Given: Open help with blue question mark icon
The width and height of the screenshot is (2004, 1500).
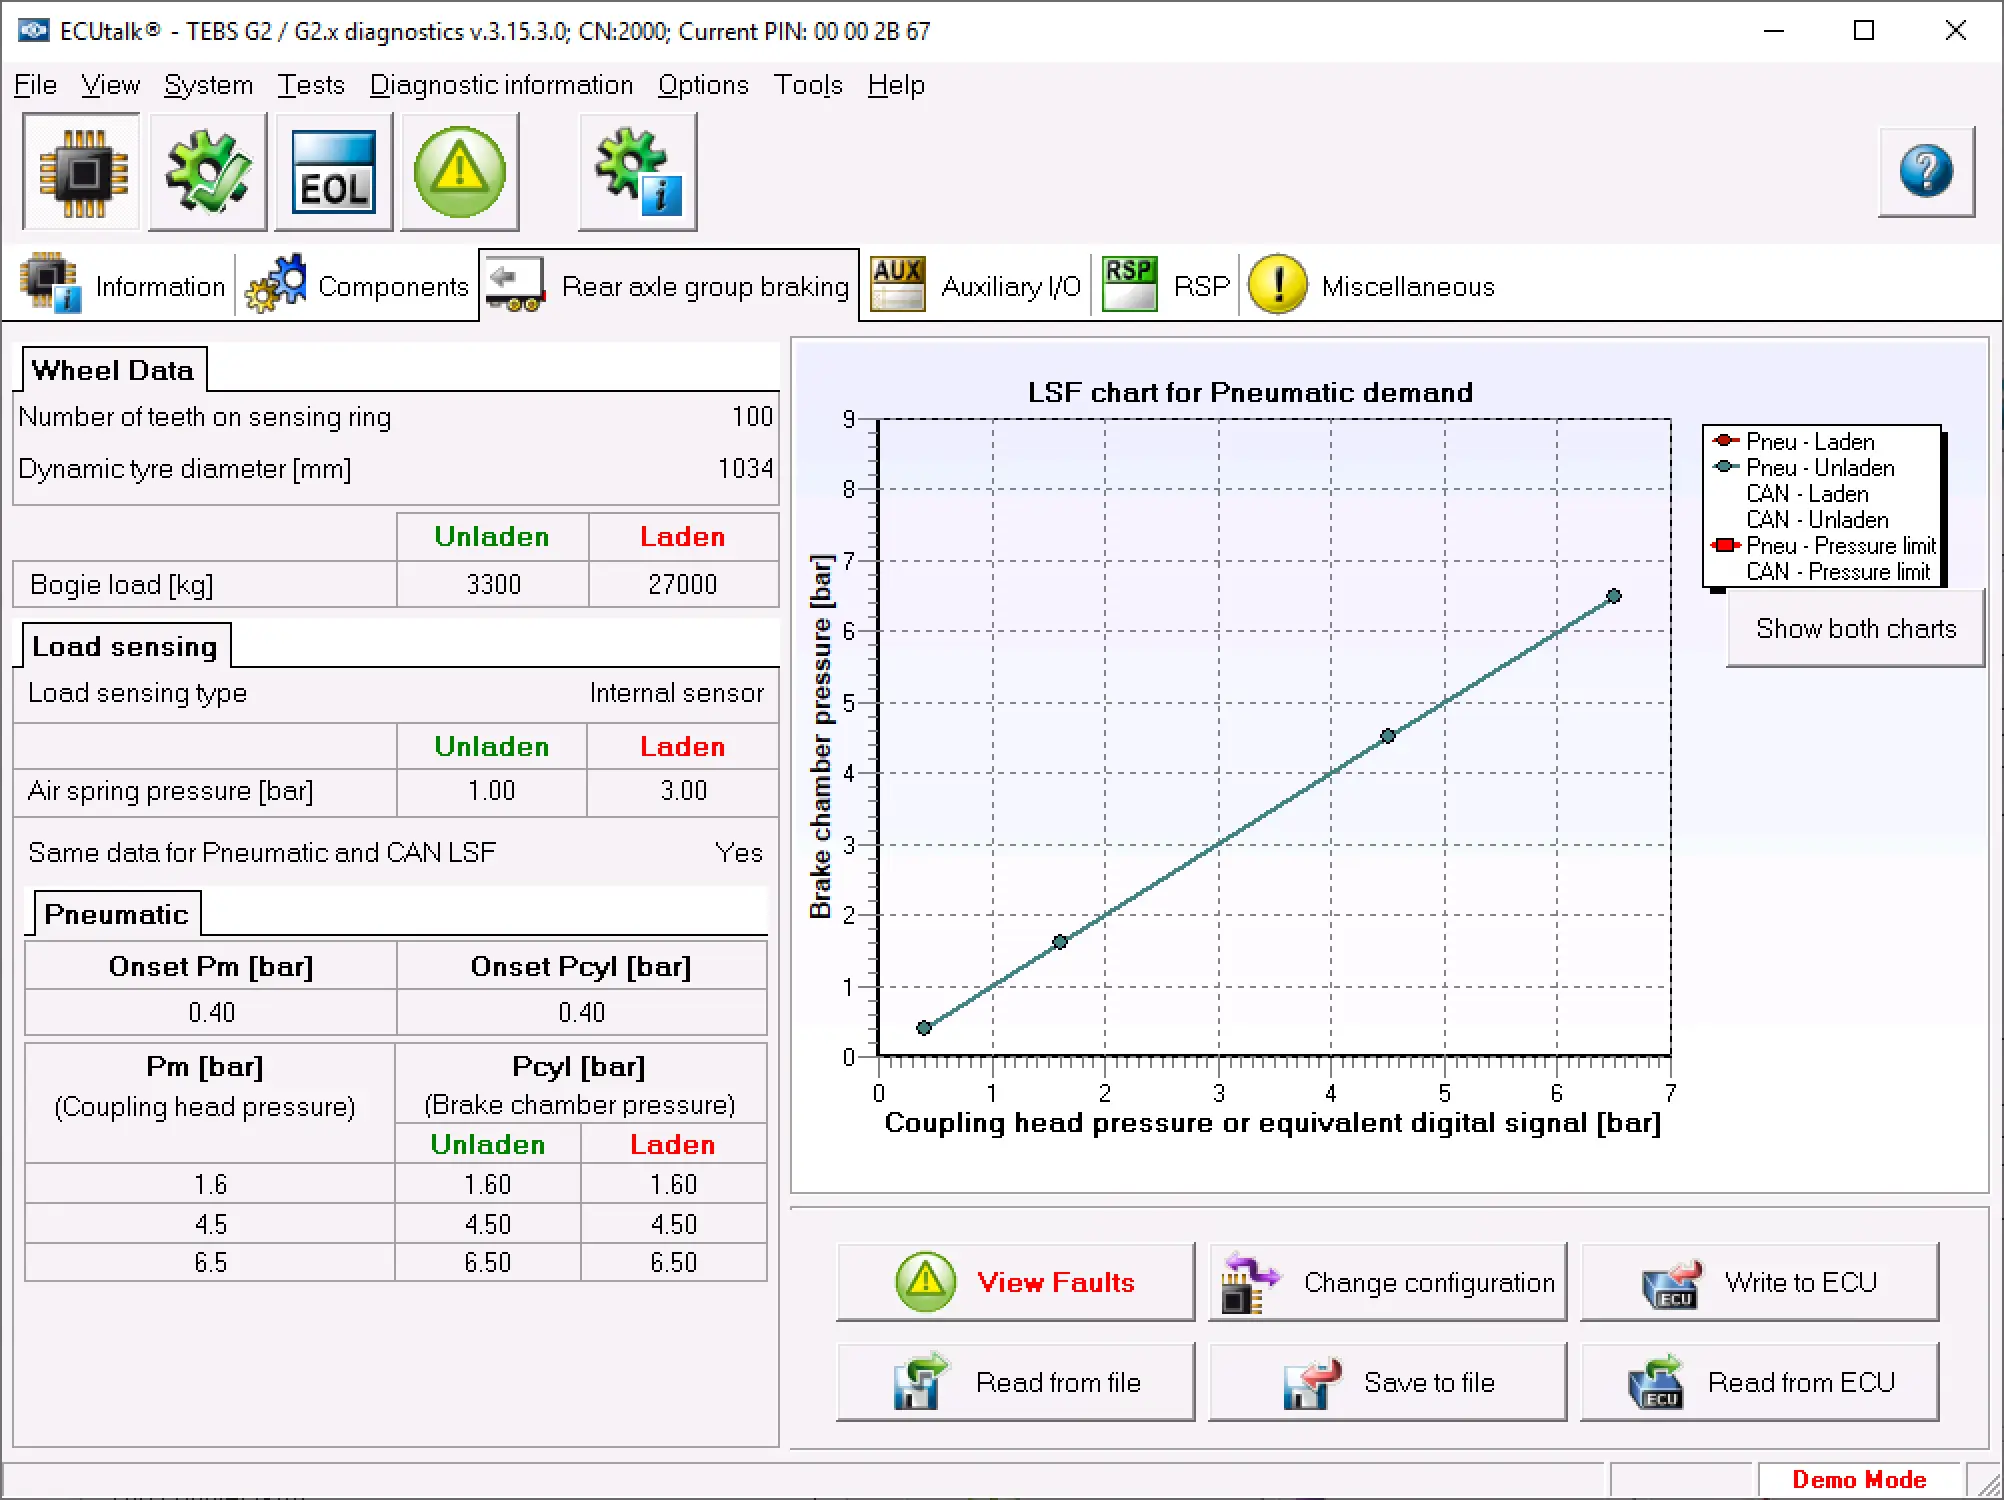Looking at the screenshot, I should [1925, 171].
